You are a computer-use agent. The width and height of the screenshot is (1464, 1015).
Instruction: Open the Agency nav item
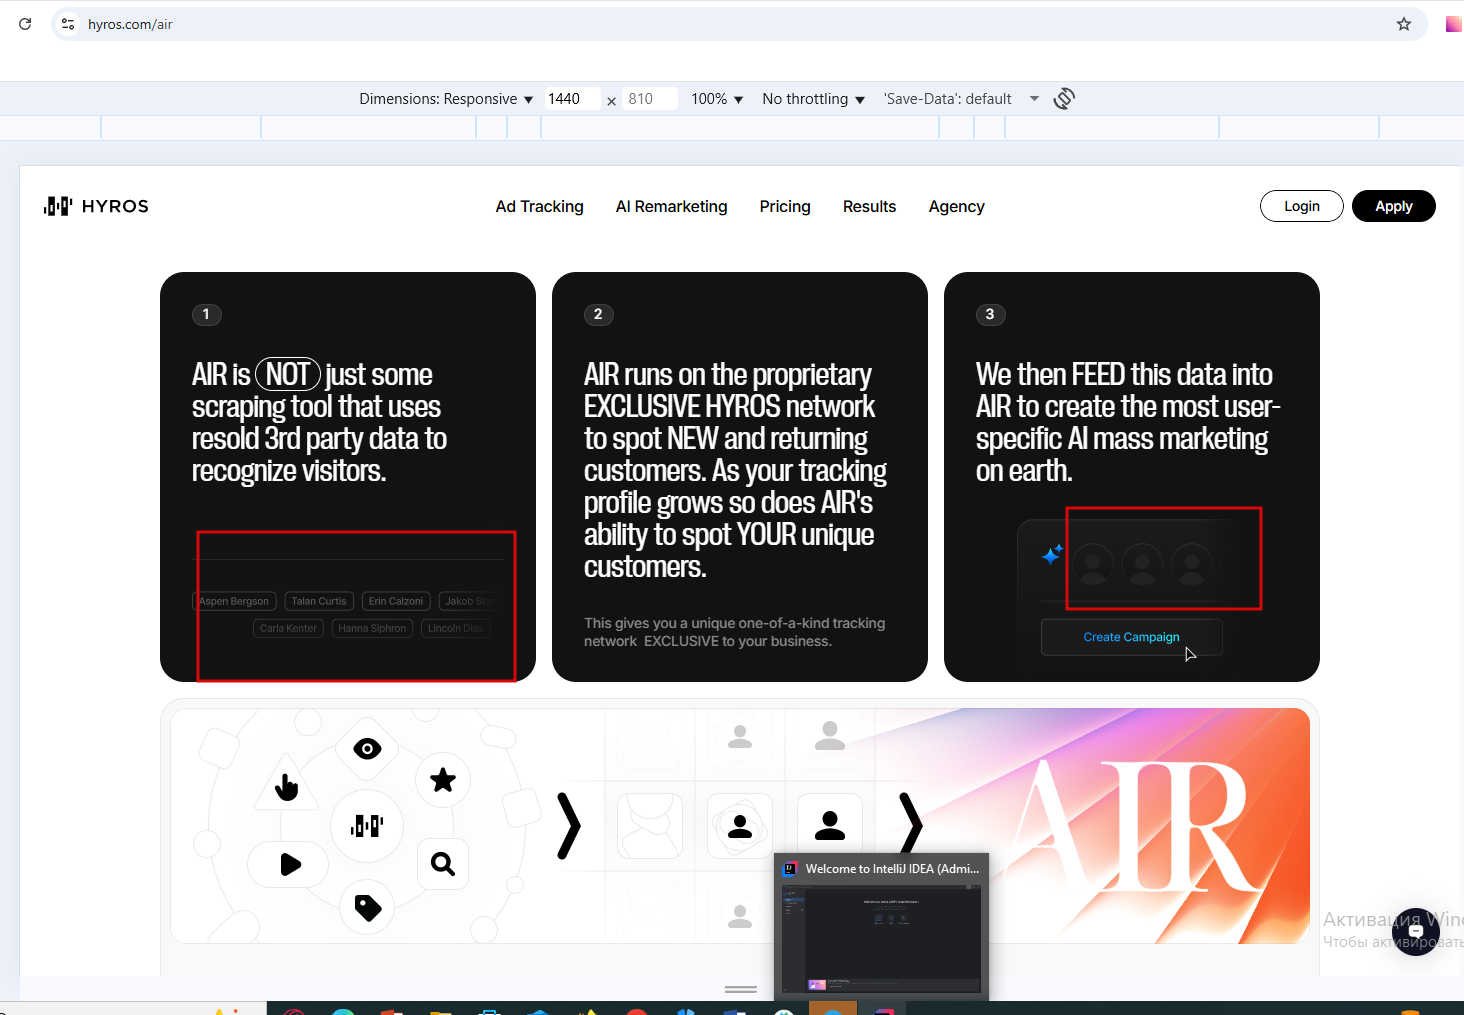[957, 206]
